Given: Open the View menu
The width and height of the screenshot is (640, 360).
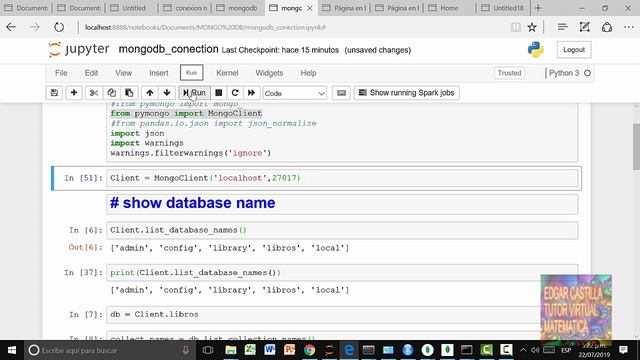Looking at the screenshot, I should point(123,73).
